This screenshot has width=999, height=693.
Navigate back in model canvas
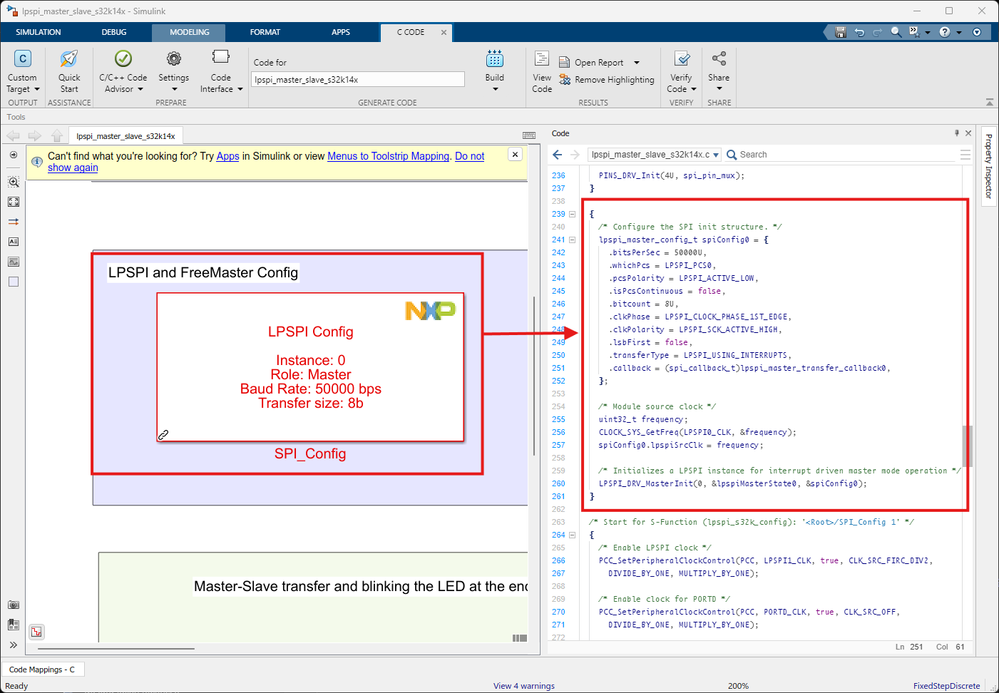(x=13, y=136)
